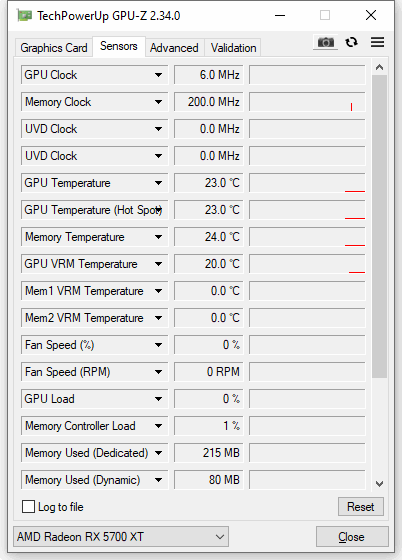The height and width of the screenshot is (560, 402).
Task: Open the Memory Clock dropdown arrow
Action: [x=159, y=102]
